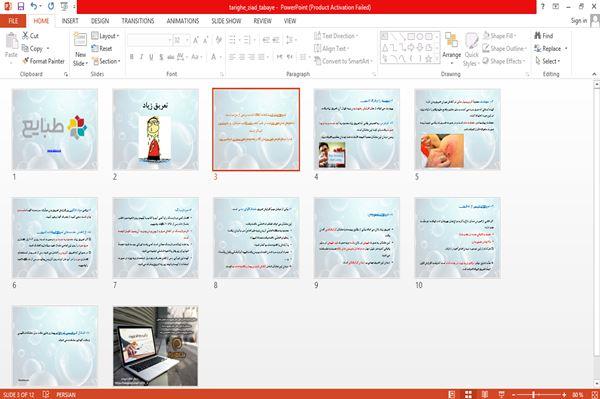Viewport: 600px width, 399px height.
Task: Open Shape Effects dropdown
Action: (x=504, y=61)
